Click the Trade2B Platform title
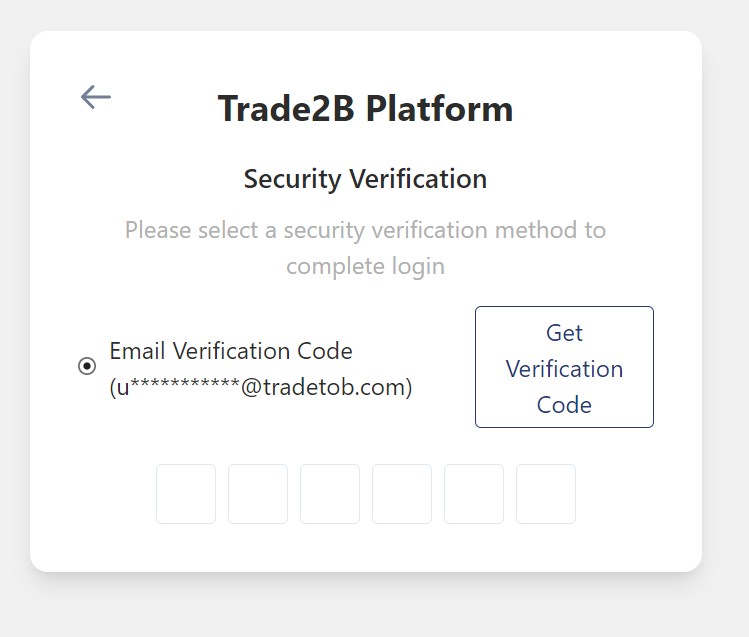The image size is (749, 637). tap(365, 108)
